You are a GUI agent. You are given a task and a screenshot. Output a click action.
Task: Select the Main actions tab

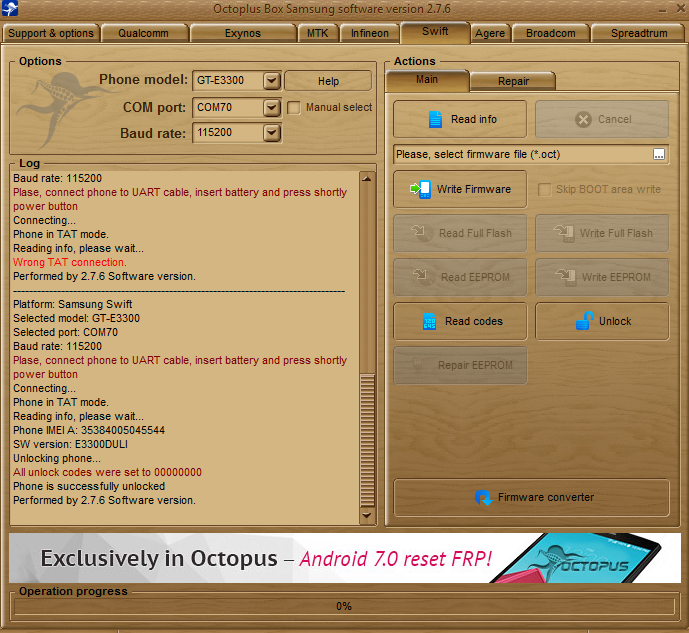pos(427,80)
